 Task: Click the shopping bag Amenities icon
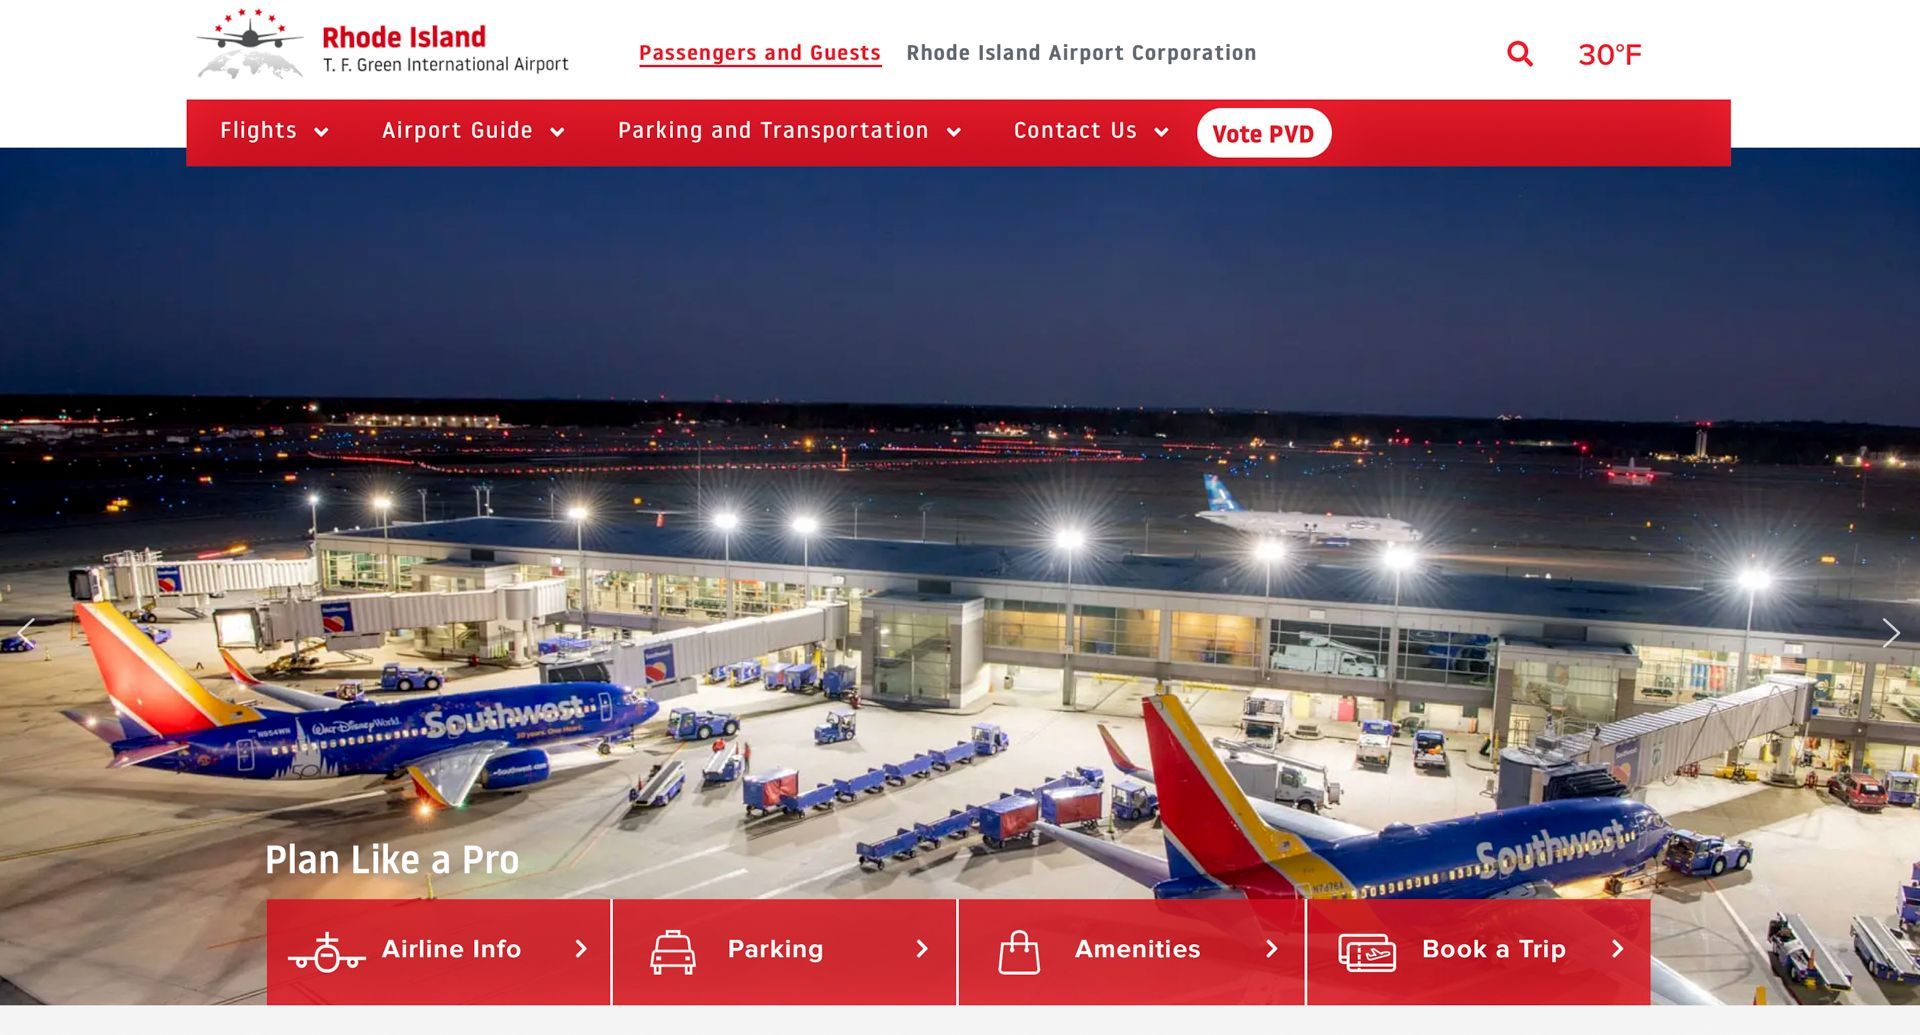point(1019,952)
